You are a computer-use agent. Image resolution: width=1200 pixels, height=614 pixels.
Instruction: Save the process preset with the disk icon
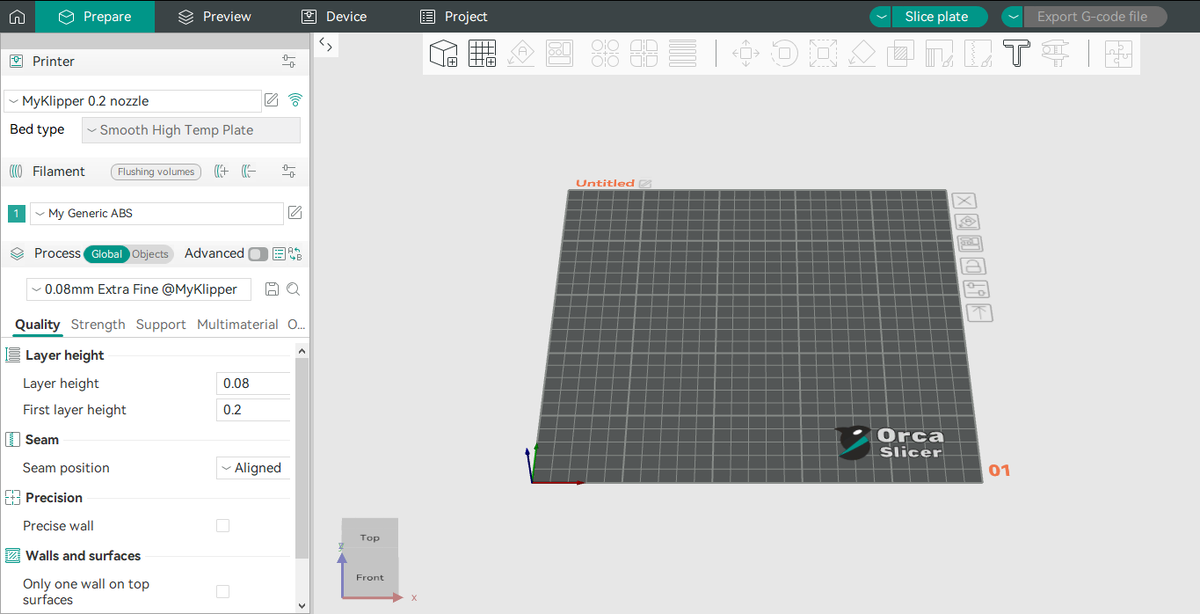(x=271, y=289)
